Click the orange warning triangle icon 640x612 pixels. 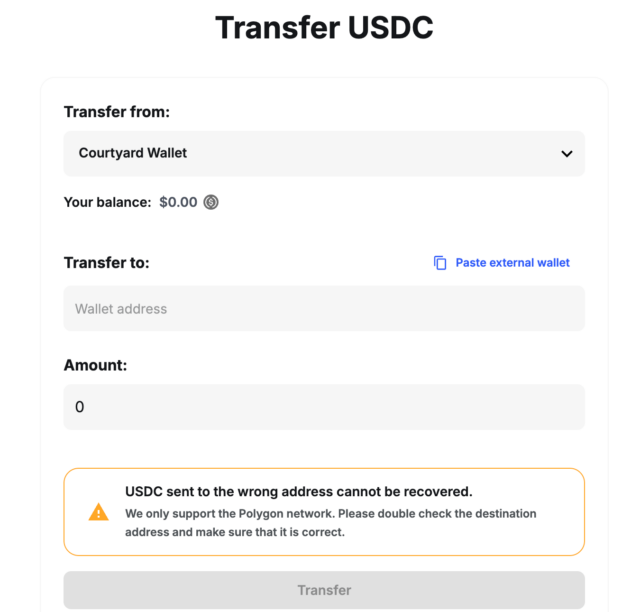(98, 512)
